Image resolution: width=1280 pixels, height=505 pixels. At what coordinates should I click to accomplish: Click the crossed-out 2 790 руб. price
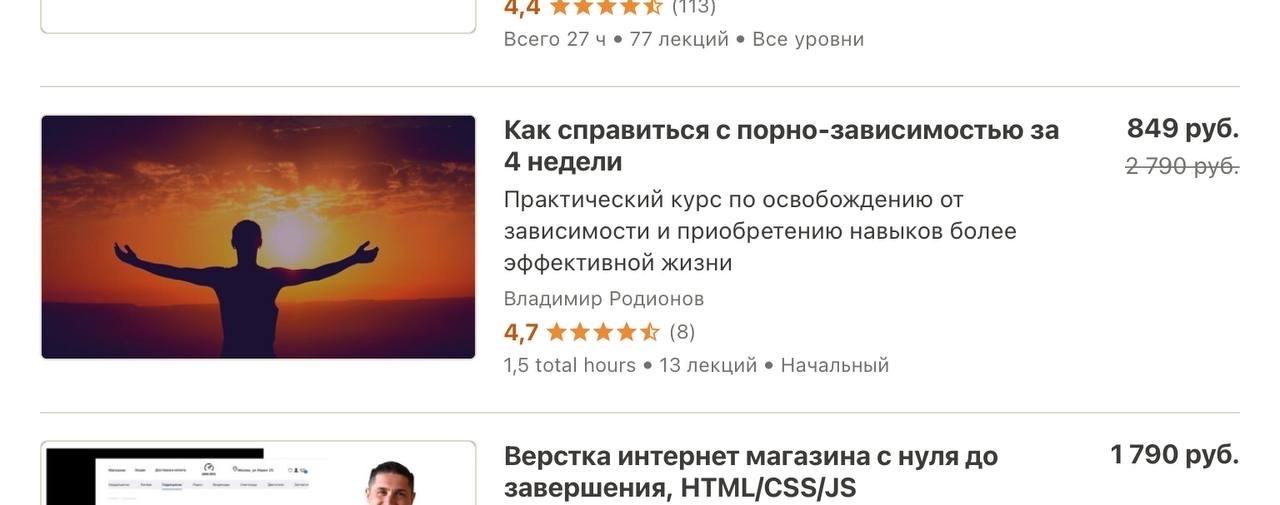(x=1183, y=166)
